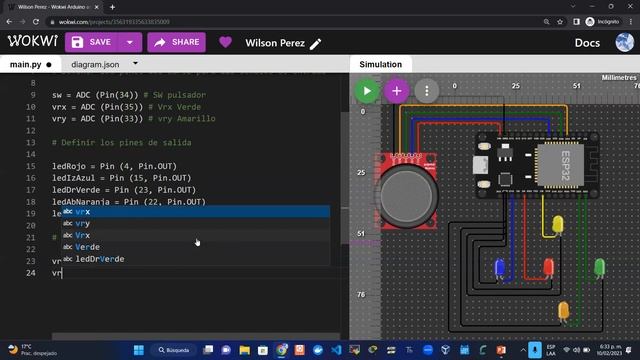This screenshot has height=360, width=640.
Task: Open the Chrome three-dot menu
Action: [x=631, y=22]
